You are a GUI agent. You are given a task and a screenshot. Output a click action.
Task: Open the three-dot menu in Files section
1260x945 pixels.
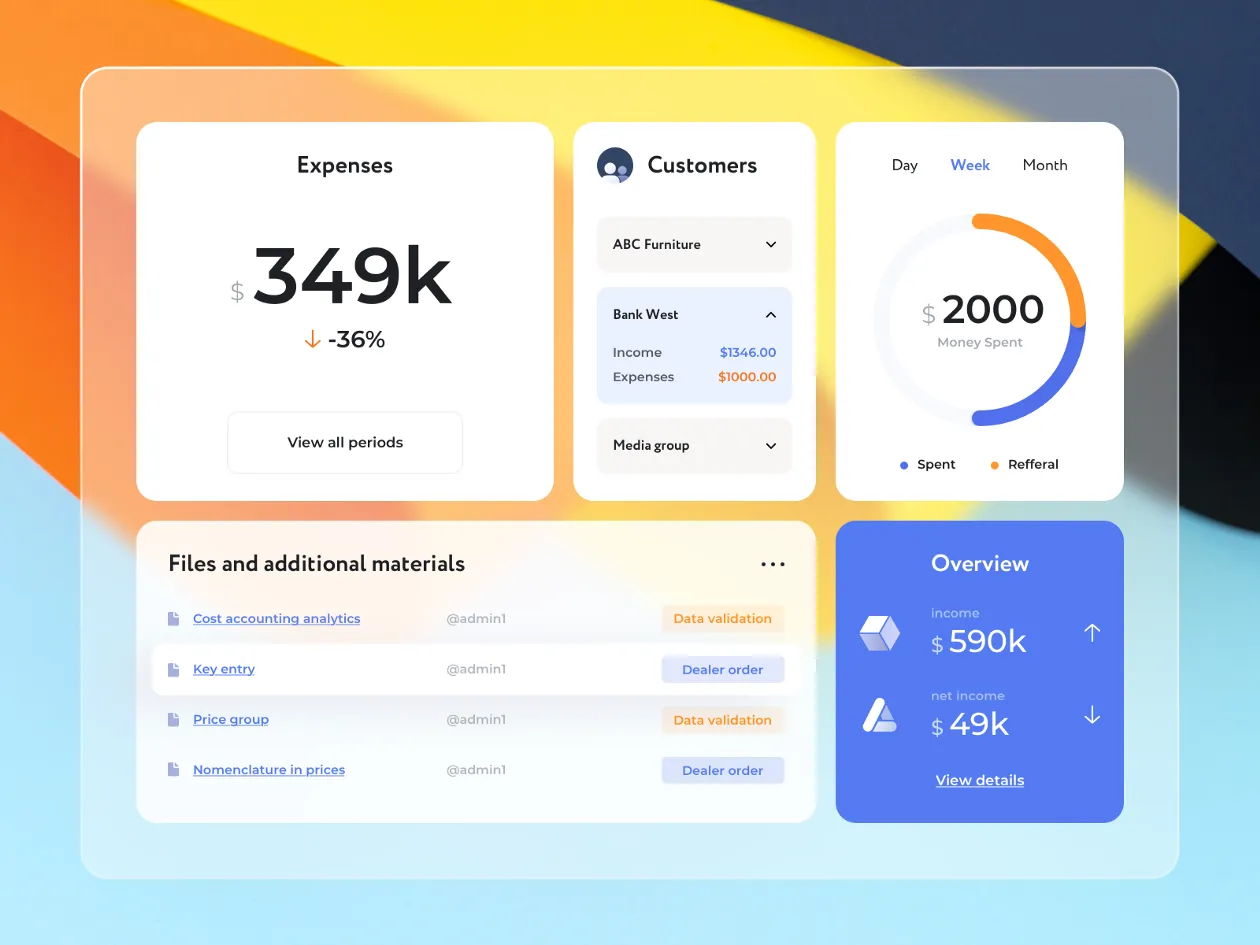[x=772, y=564]
